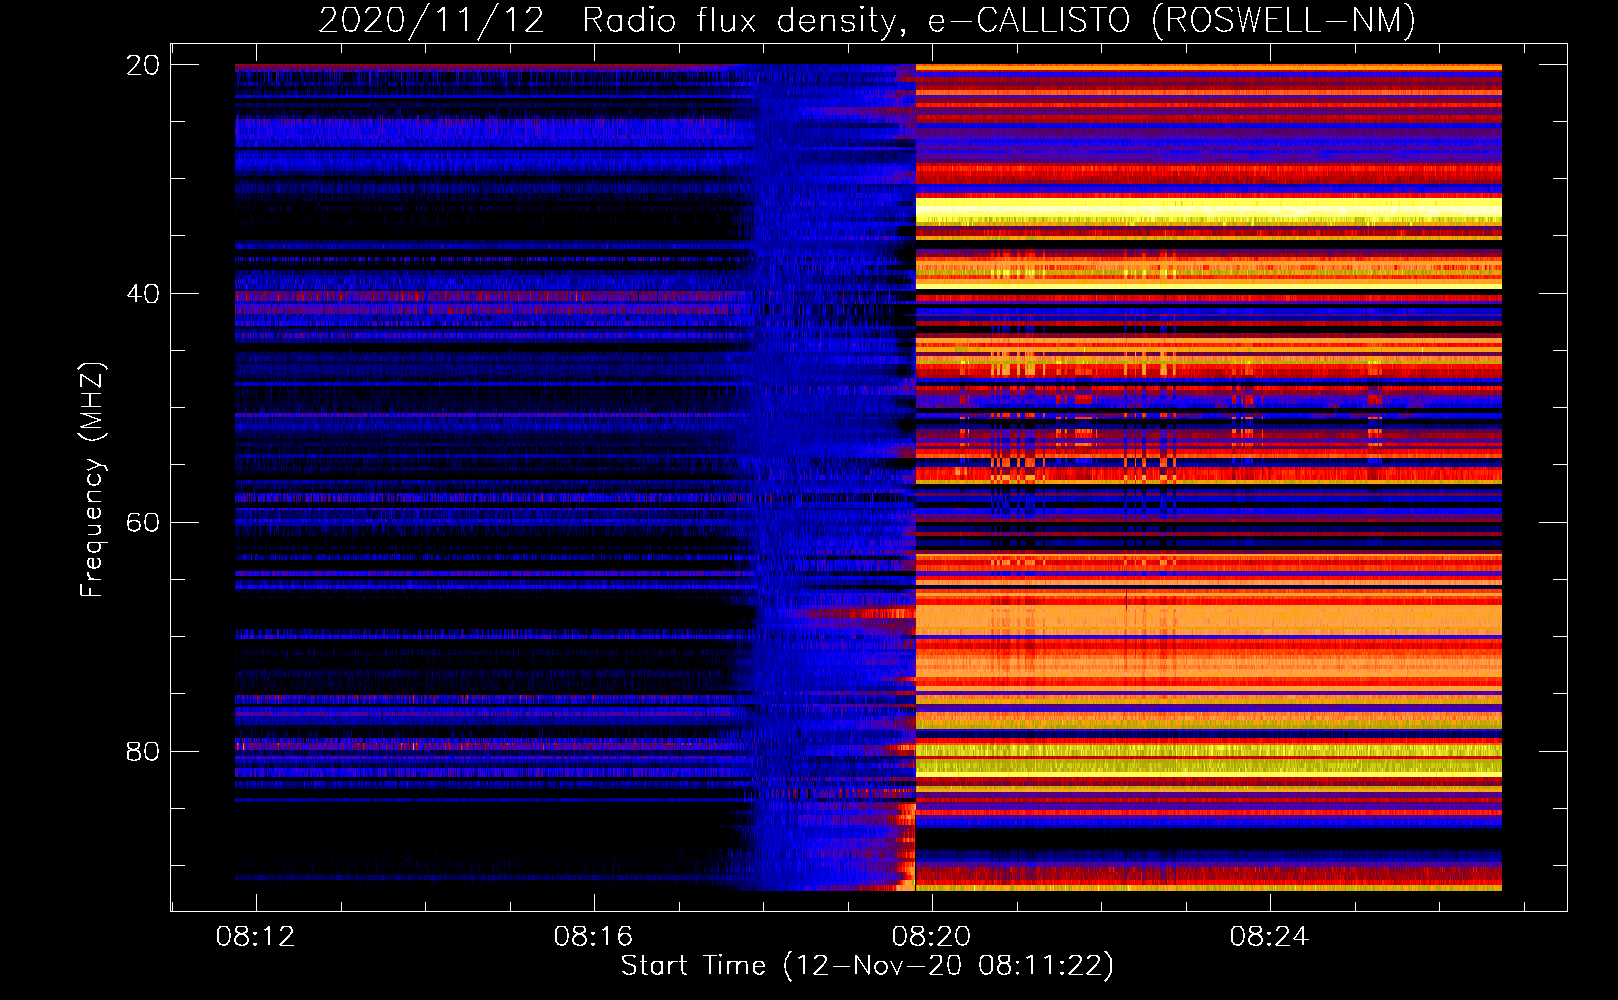Click the 40 frequency tick label
The width and height of the screenshot is (1618, 1000).
142,294
